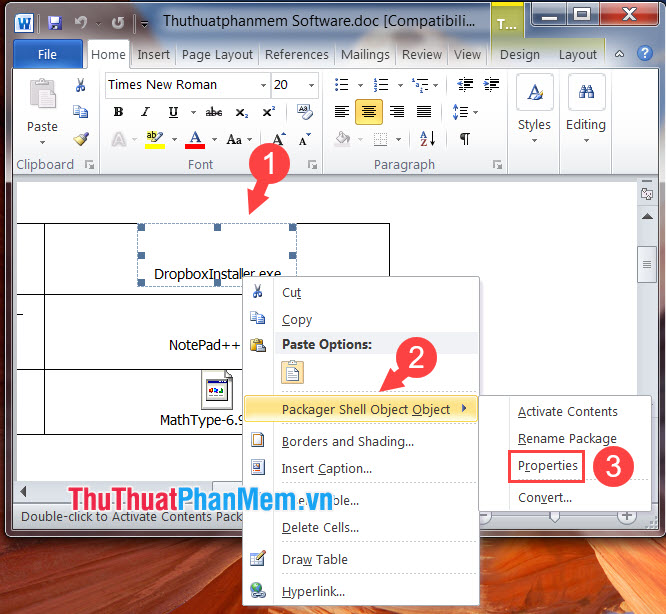The height and width of the screenshot is (614, 666).
Task: Toggle Strikethrough formatting
Action: point(214,112)
